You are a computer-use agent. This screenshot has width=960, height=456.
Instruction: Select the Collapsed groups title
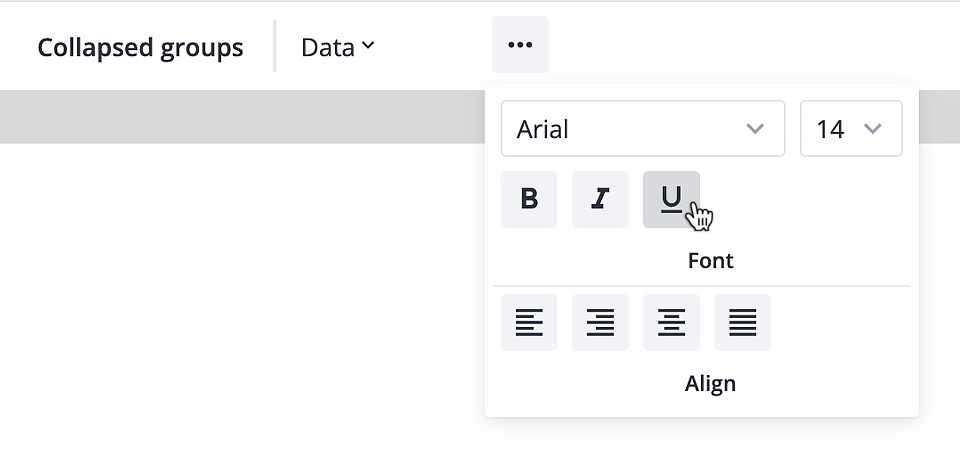coord(140,47)
